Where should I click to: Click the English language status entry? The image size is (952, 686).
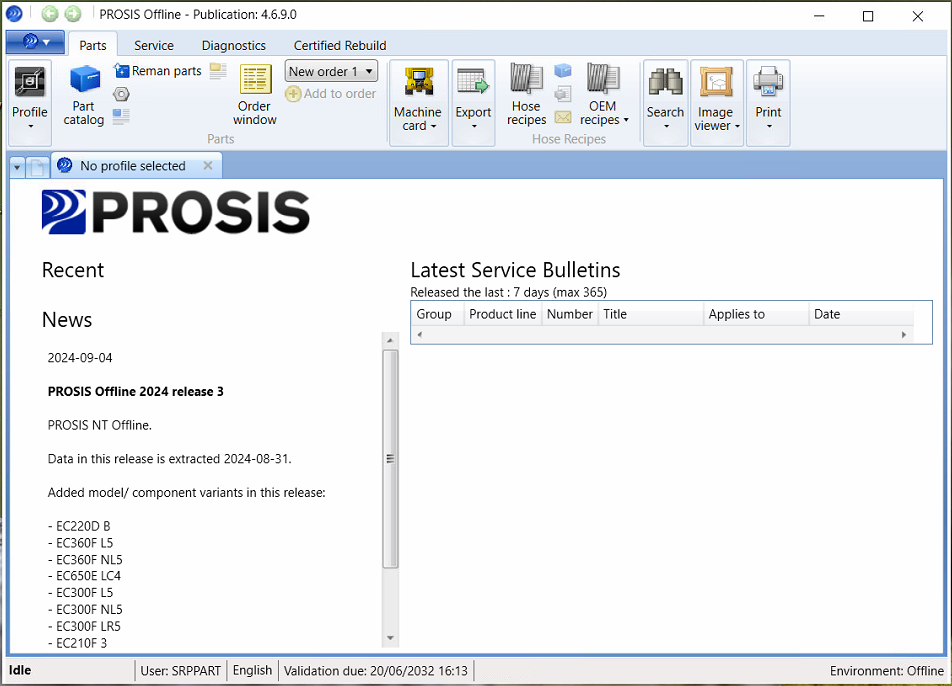pyautogui.click(x=253, y=670)
